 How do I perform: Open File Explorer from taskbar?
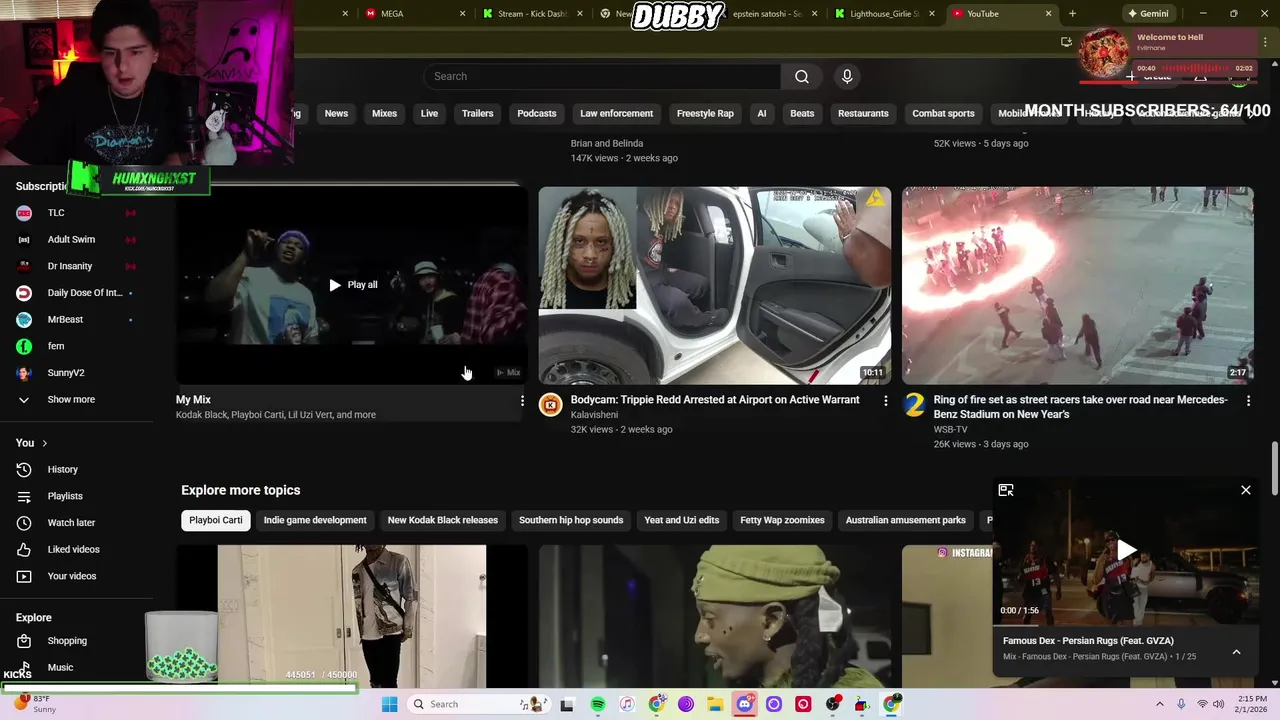pyautogui.click(x=715, y=704)
